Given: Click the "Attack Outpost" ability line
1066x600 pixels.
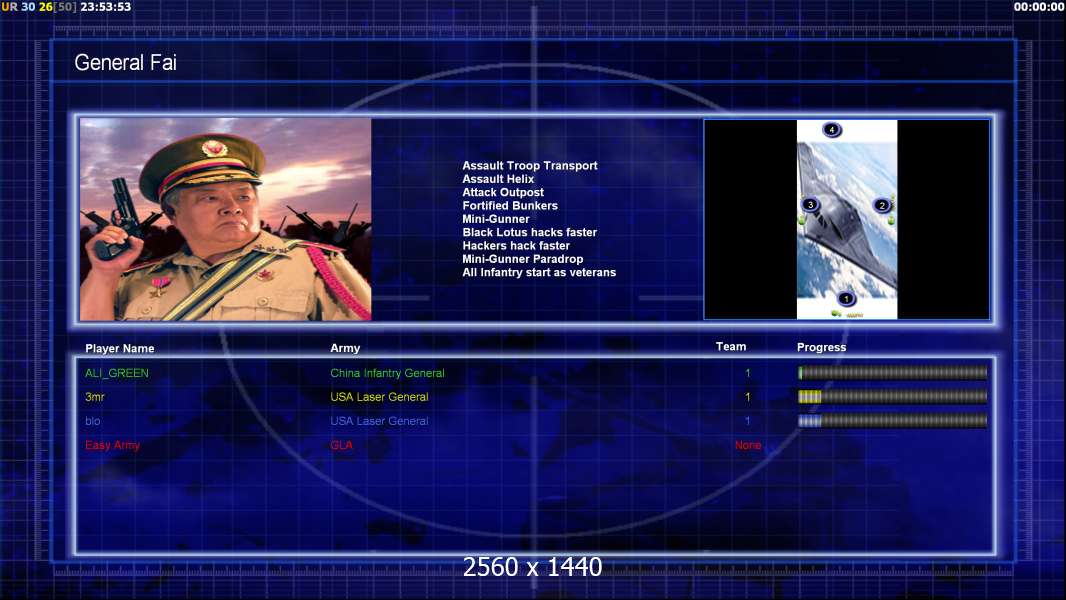Looking at the screenshot, I should point(503,192).
